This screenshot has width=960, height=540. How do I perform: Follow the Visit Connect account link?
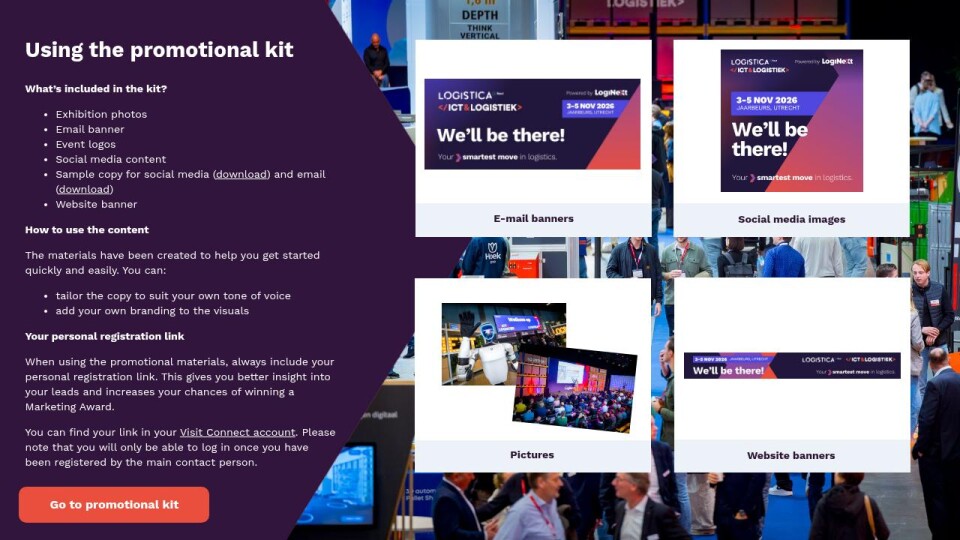point(238,432)
